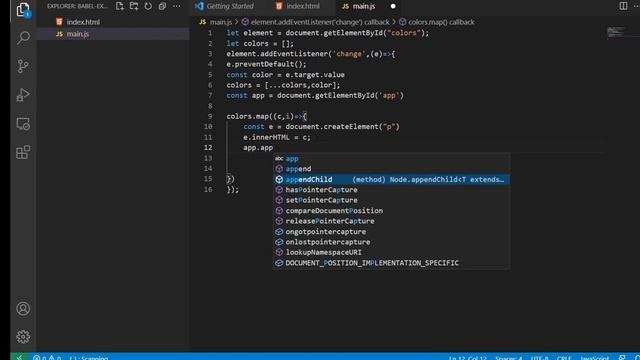This screenshot has width=640, height=360.
Task: Click UTF-8 encoding in status bar
Action: pyautogui.click(x=539, y=358)
